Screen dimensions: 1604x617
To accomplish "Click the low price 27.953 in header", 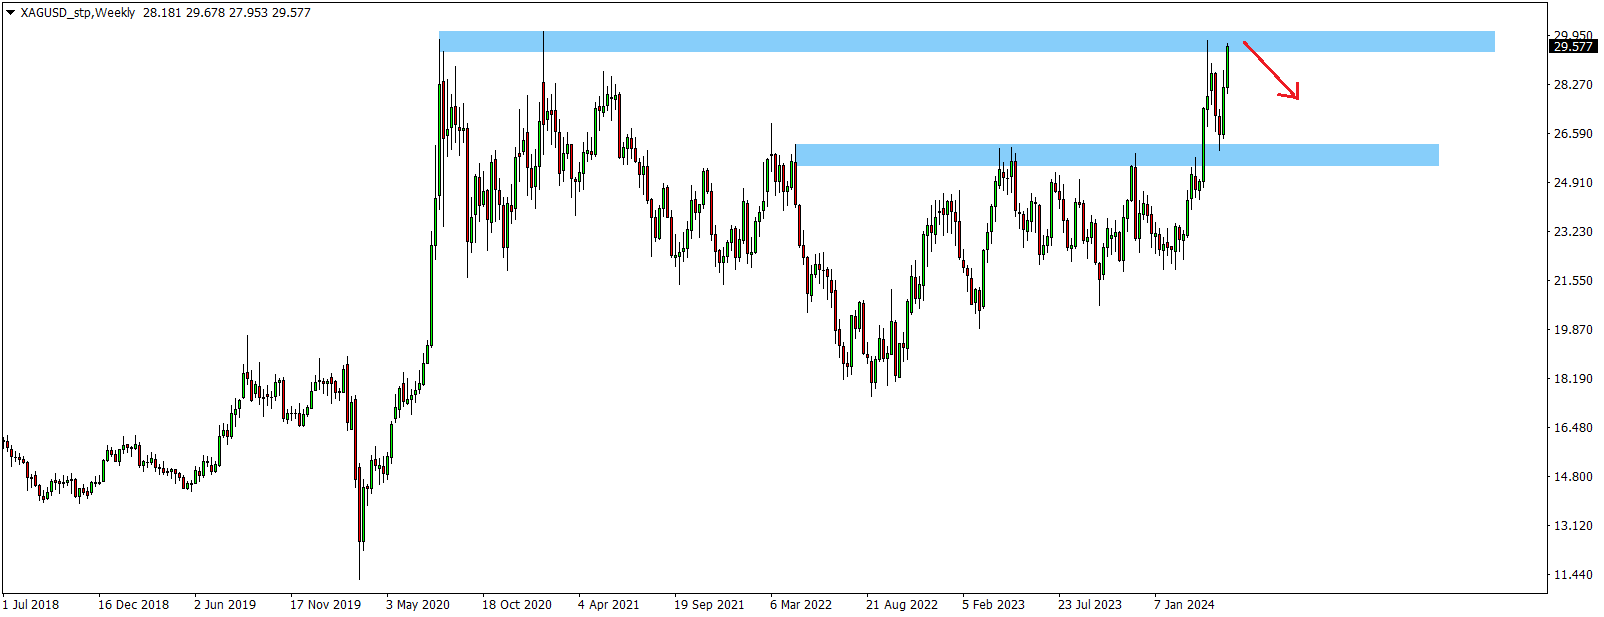I will click(248, 13).
